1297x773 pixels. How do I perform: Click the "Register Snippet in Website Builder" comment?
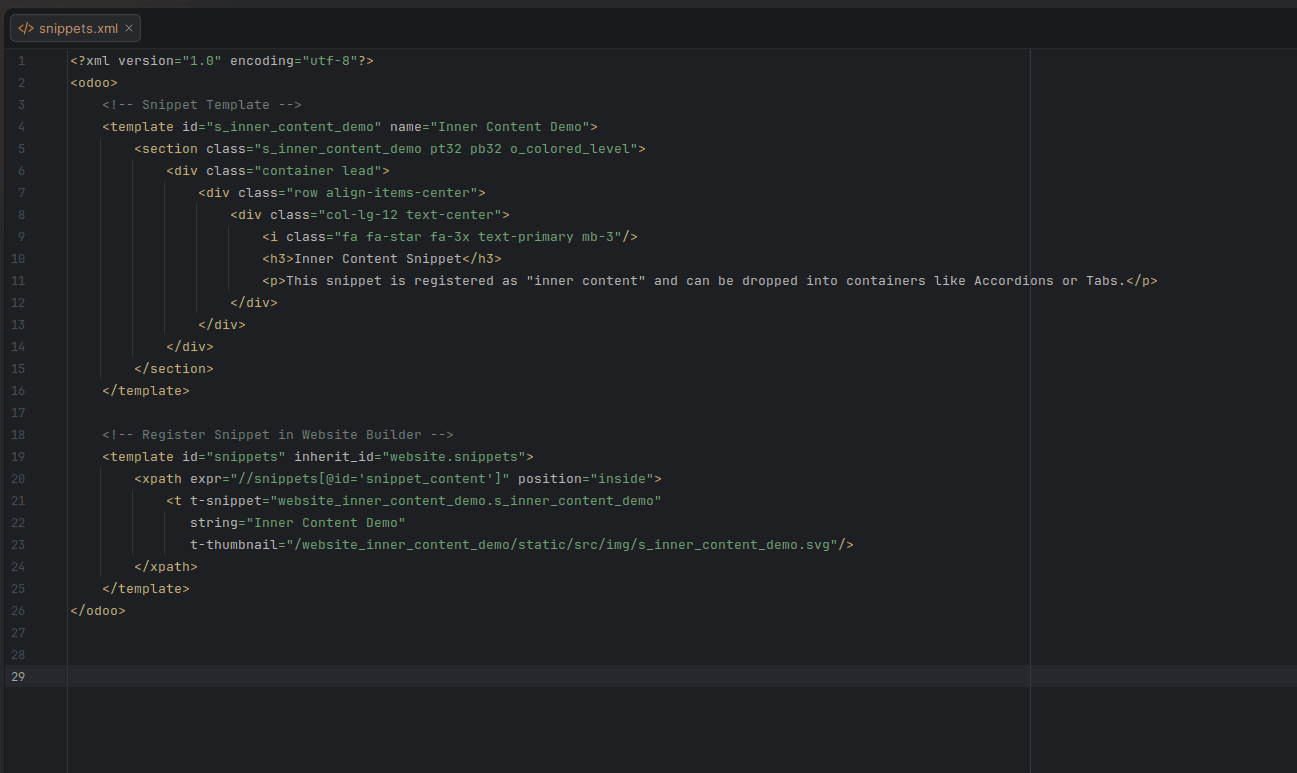click(278, 435)
